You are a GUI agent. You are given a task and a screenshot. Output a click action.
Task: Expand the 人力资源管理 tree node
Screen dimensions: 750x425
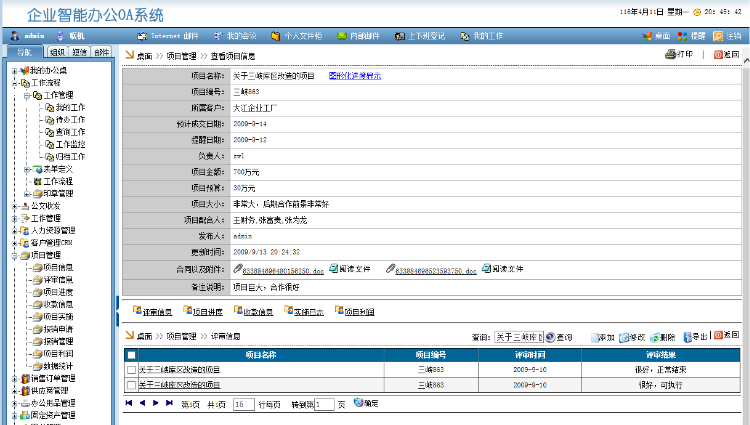(14, 231)
